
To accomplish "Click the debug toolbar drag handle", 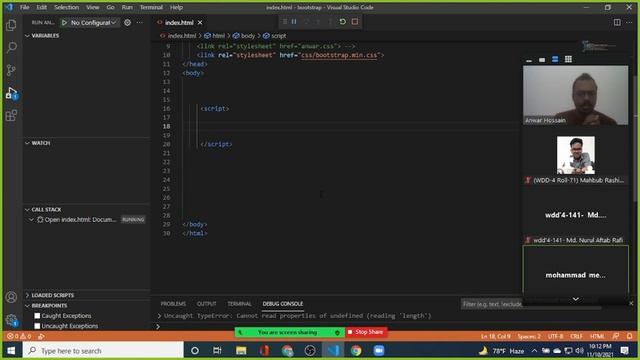I will pos(284,22).
